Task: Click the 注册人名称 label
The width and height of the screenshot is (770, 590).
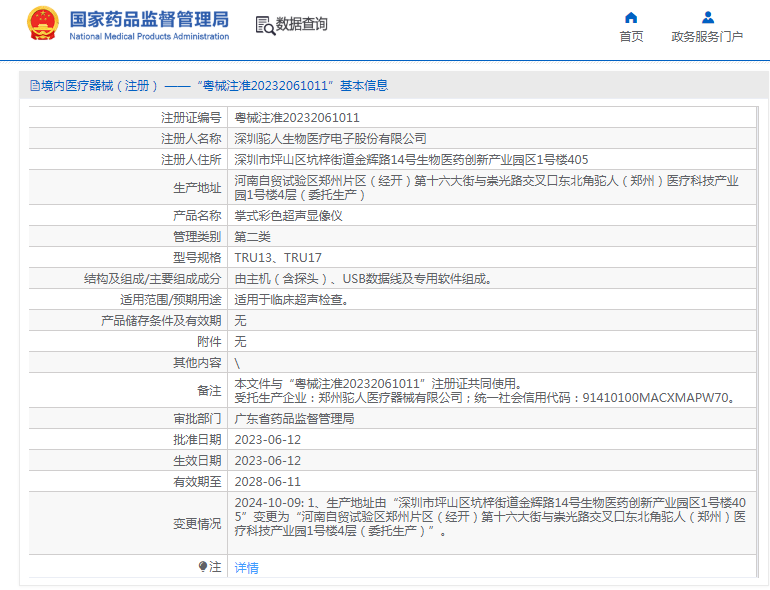Action: click(x=191, y=139)
